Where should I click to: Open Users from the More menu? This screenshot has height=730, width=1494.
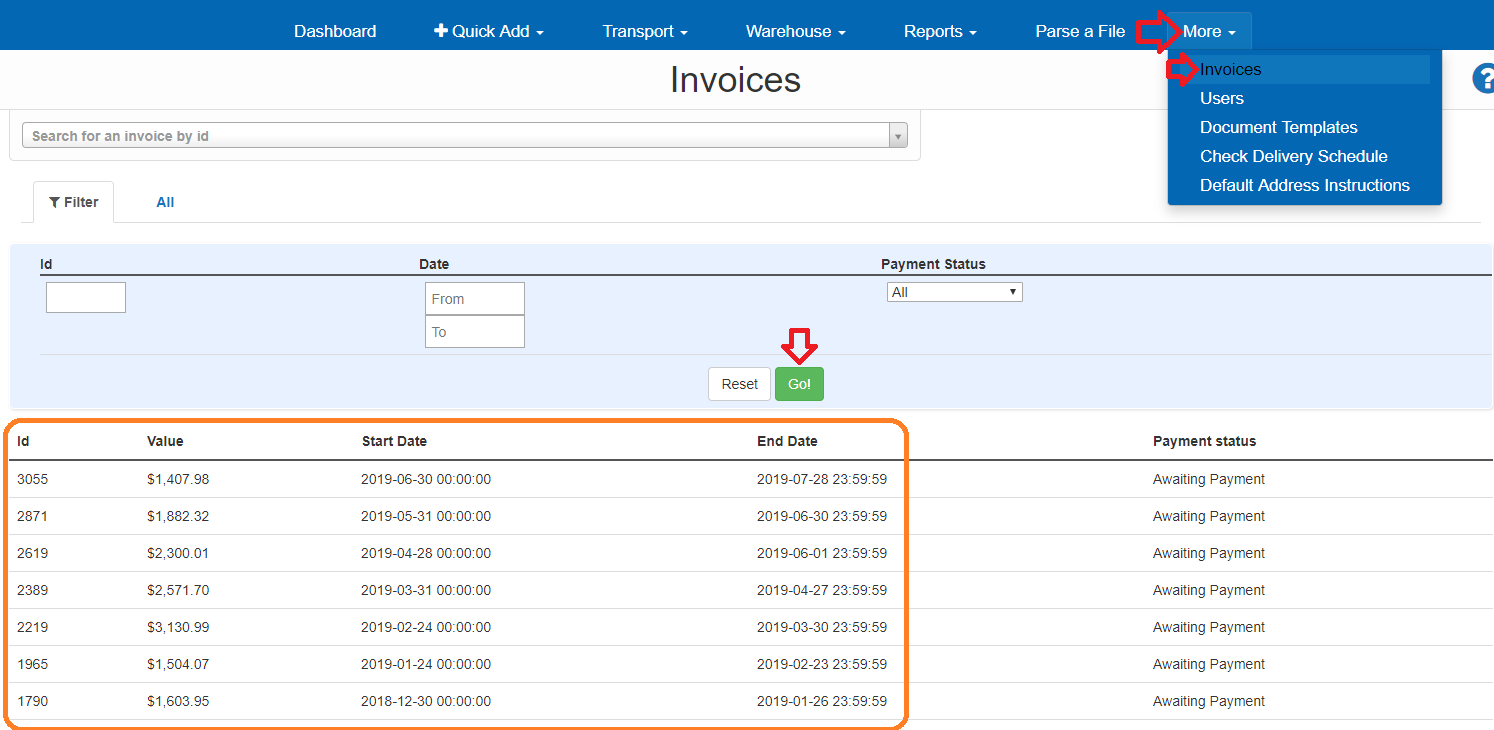pos(1221,98)
